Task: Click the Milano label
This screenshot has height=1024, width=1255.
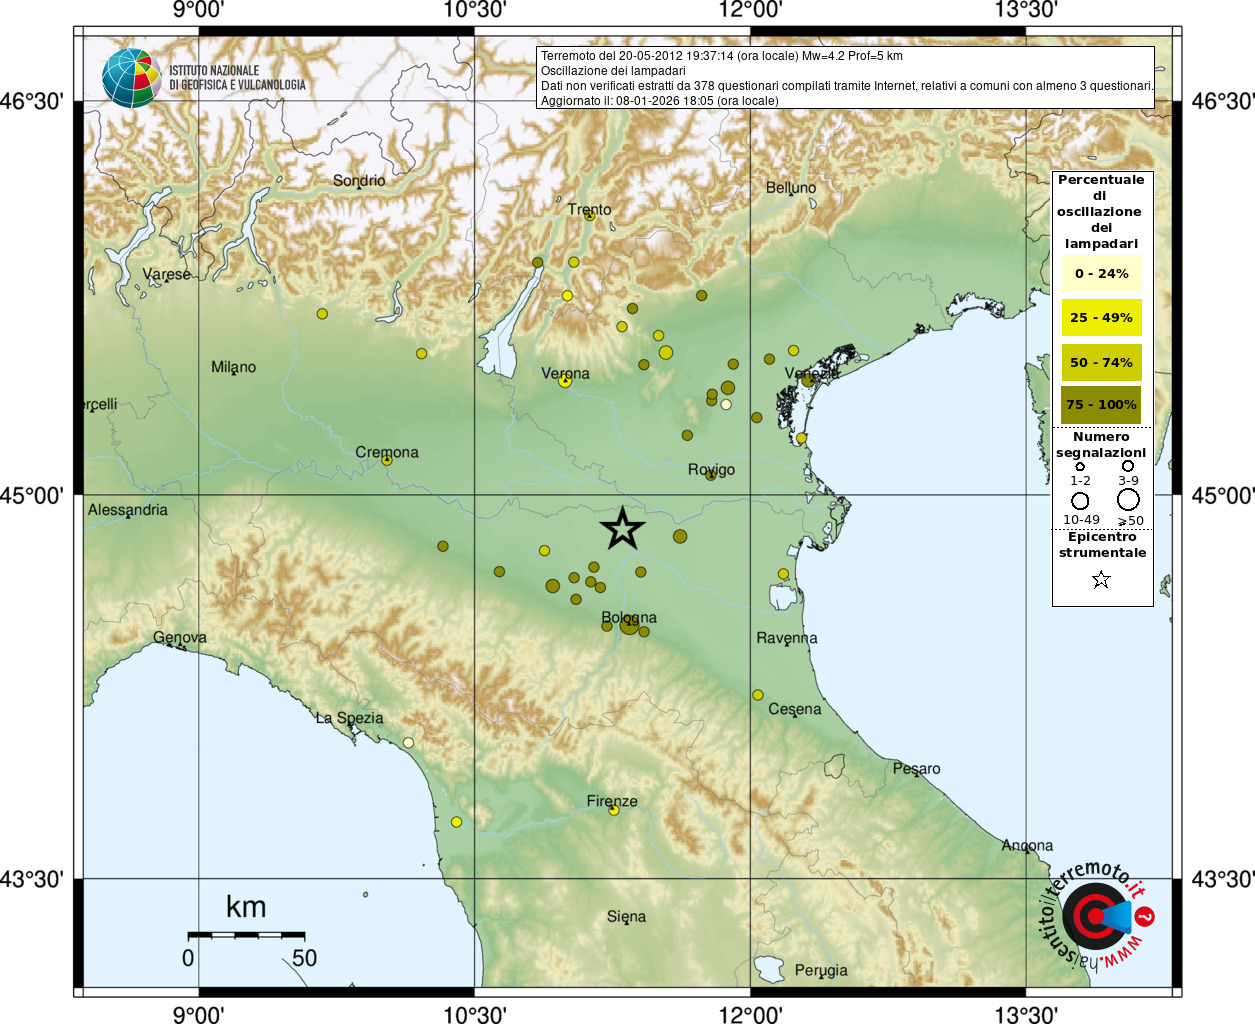Action: [233, 367]
